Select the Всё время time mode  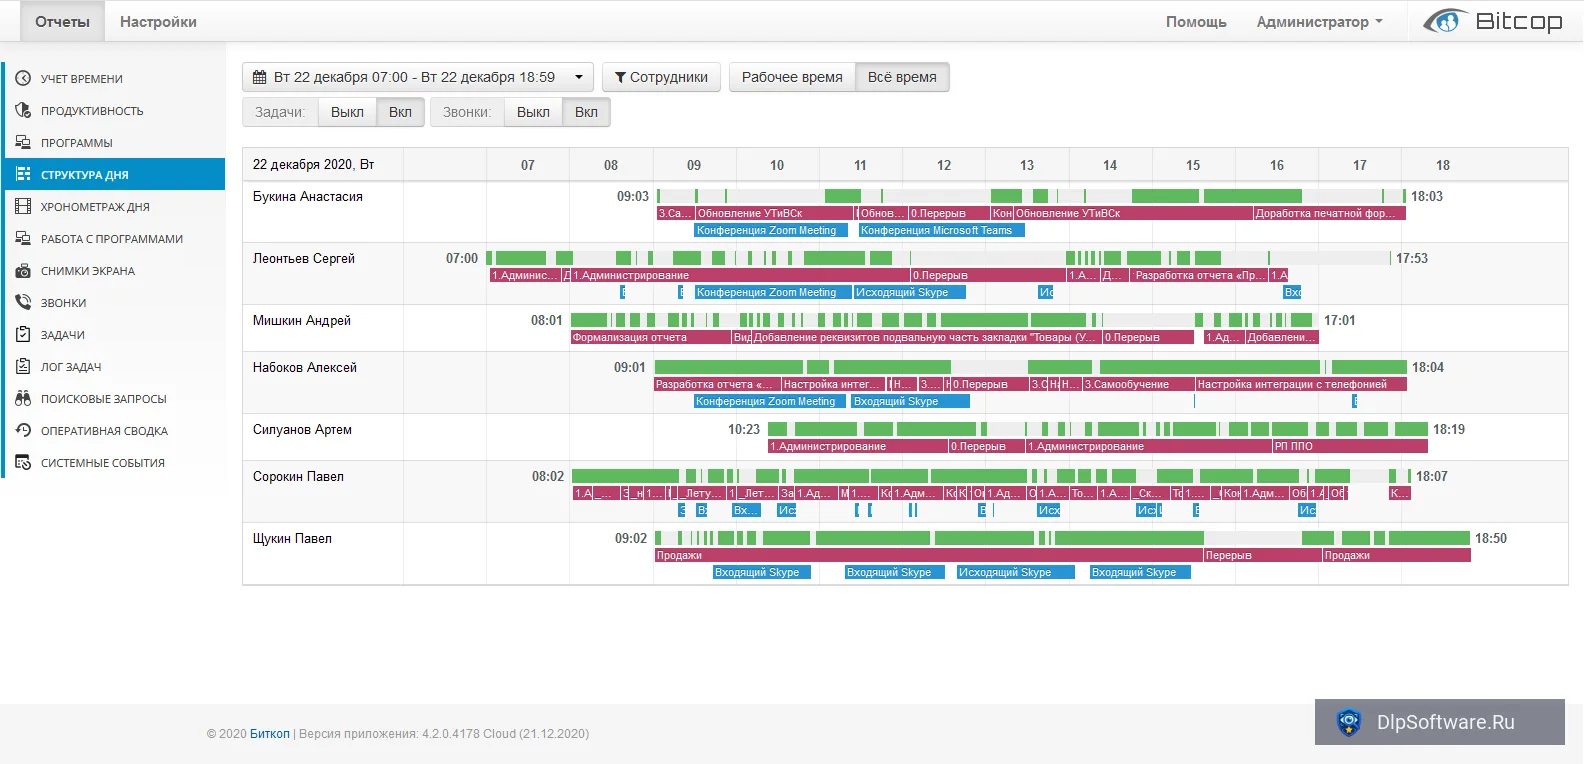pos(902,77)
